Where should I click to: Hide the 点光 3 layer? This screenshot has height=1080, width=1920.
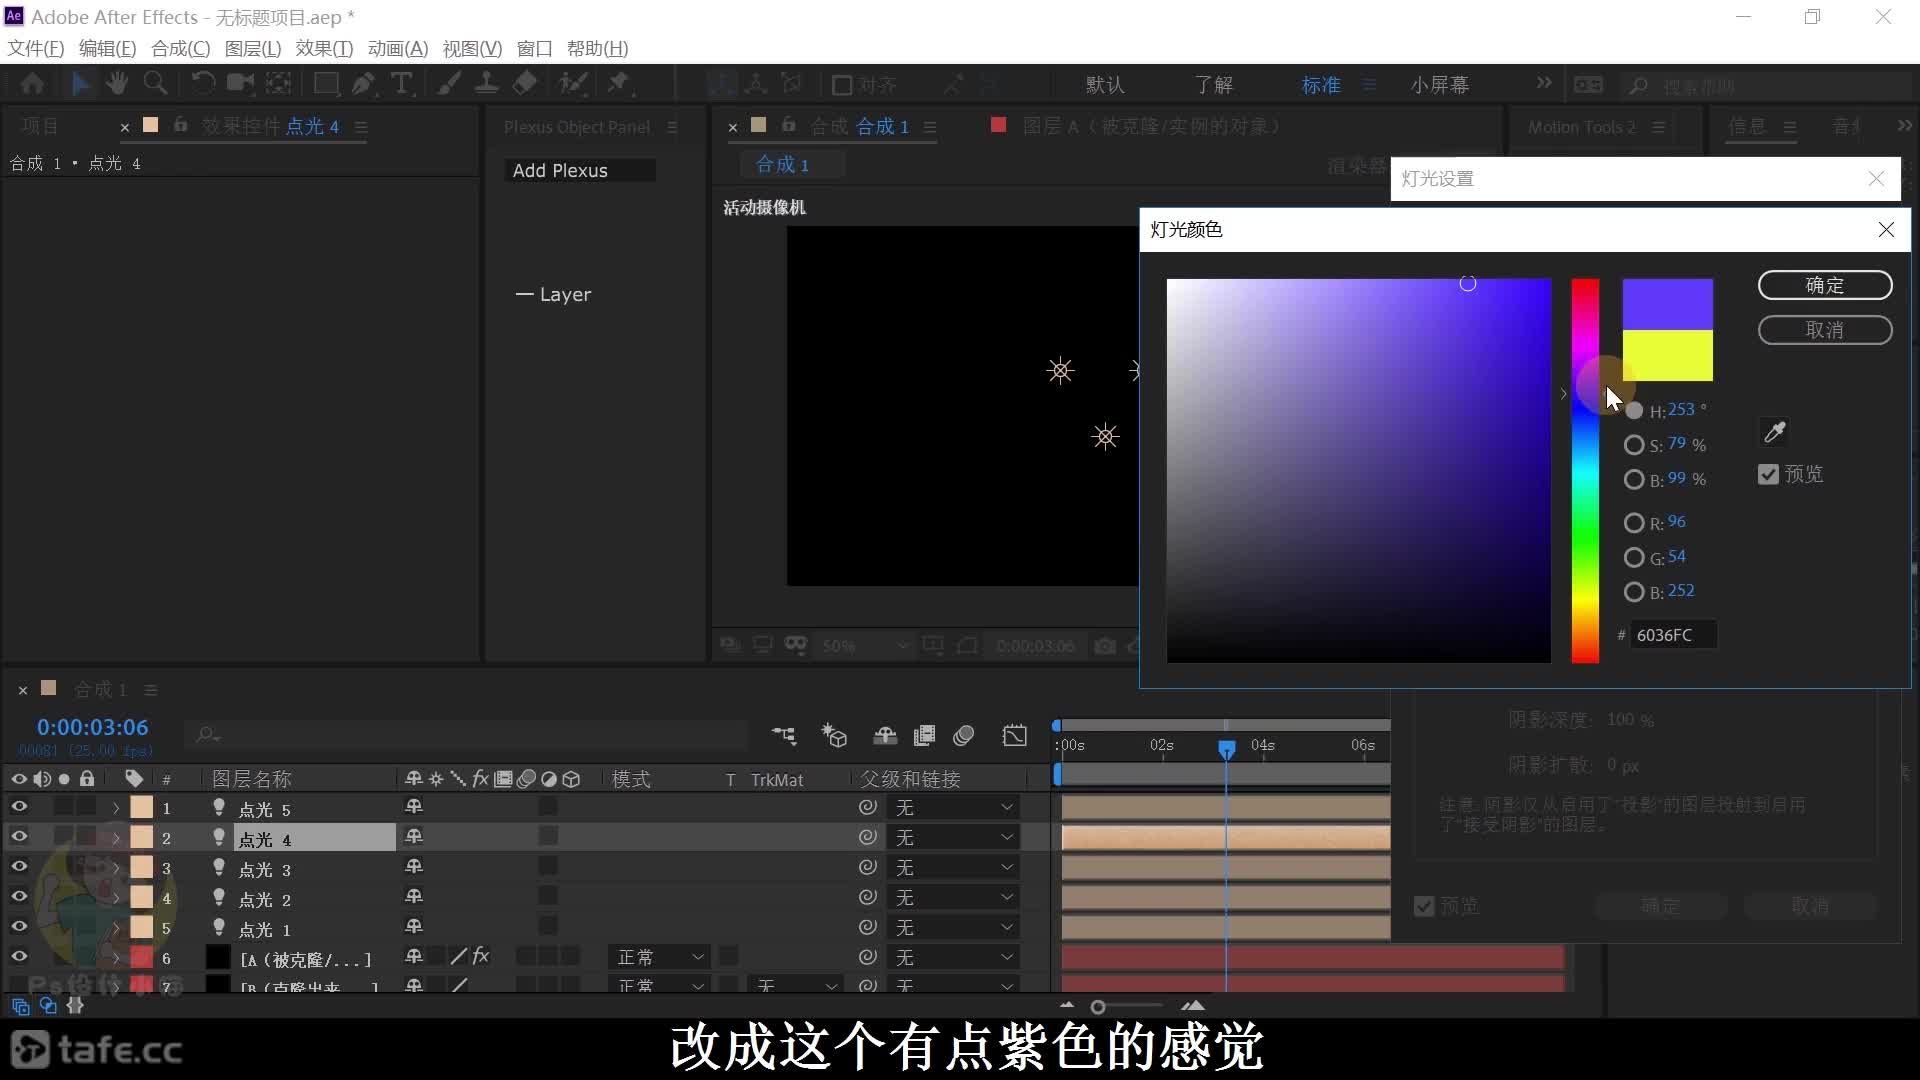coord(19,867)
